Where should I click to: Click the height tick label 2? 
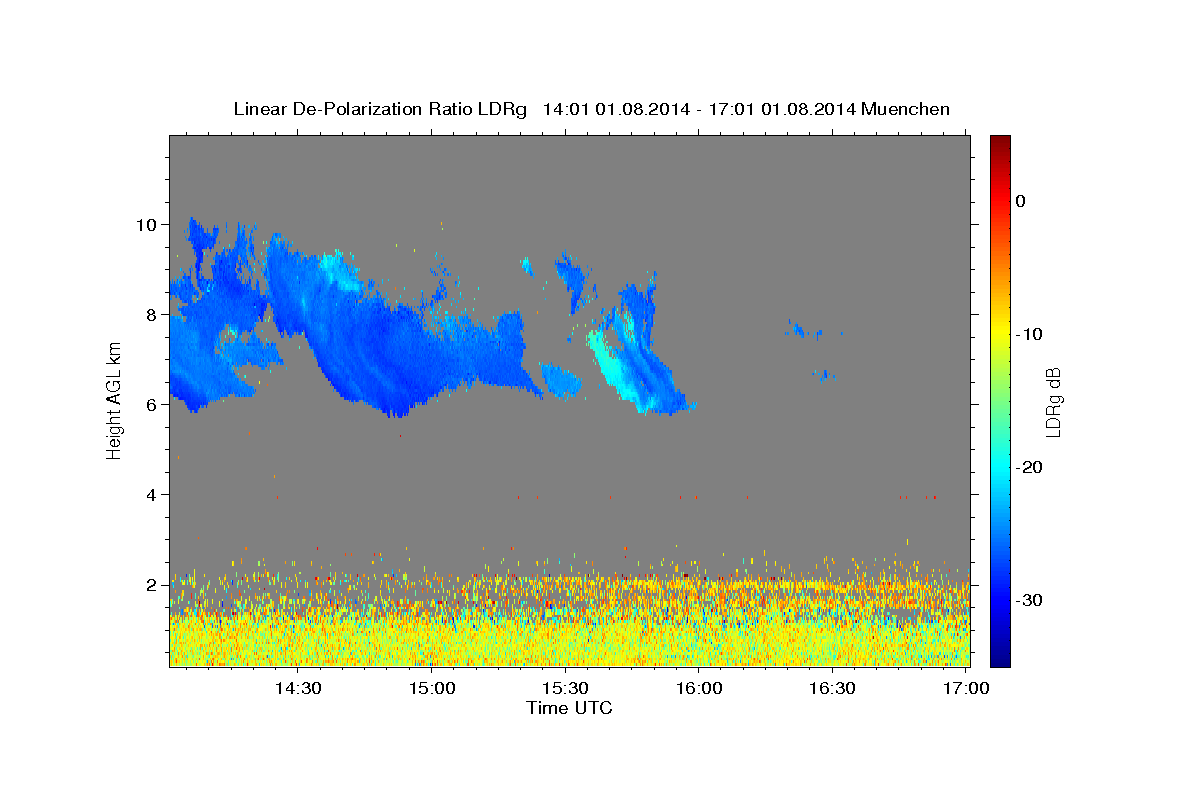(x=152, y=584)
